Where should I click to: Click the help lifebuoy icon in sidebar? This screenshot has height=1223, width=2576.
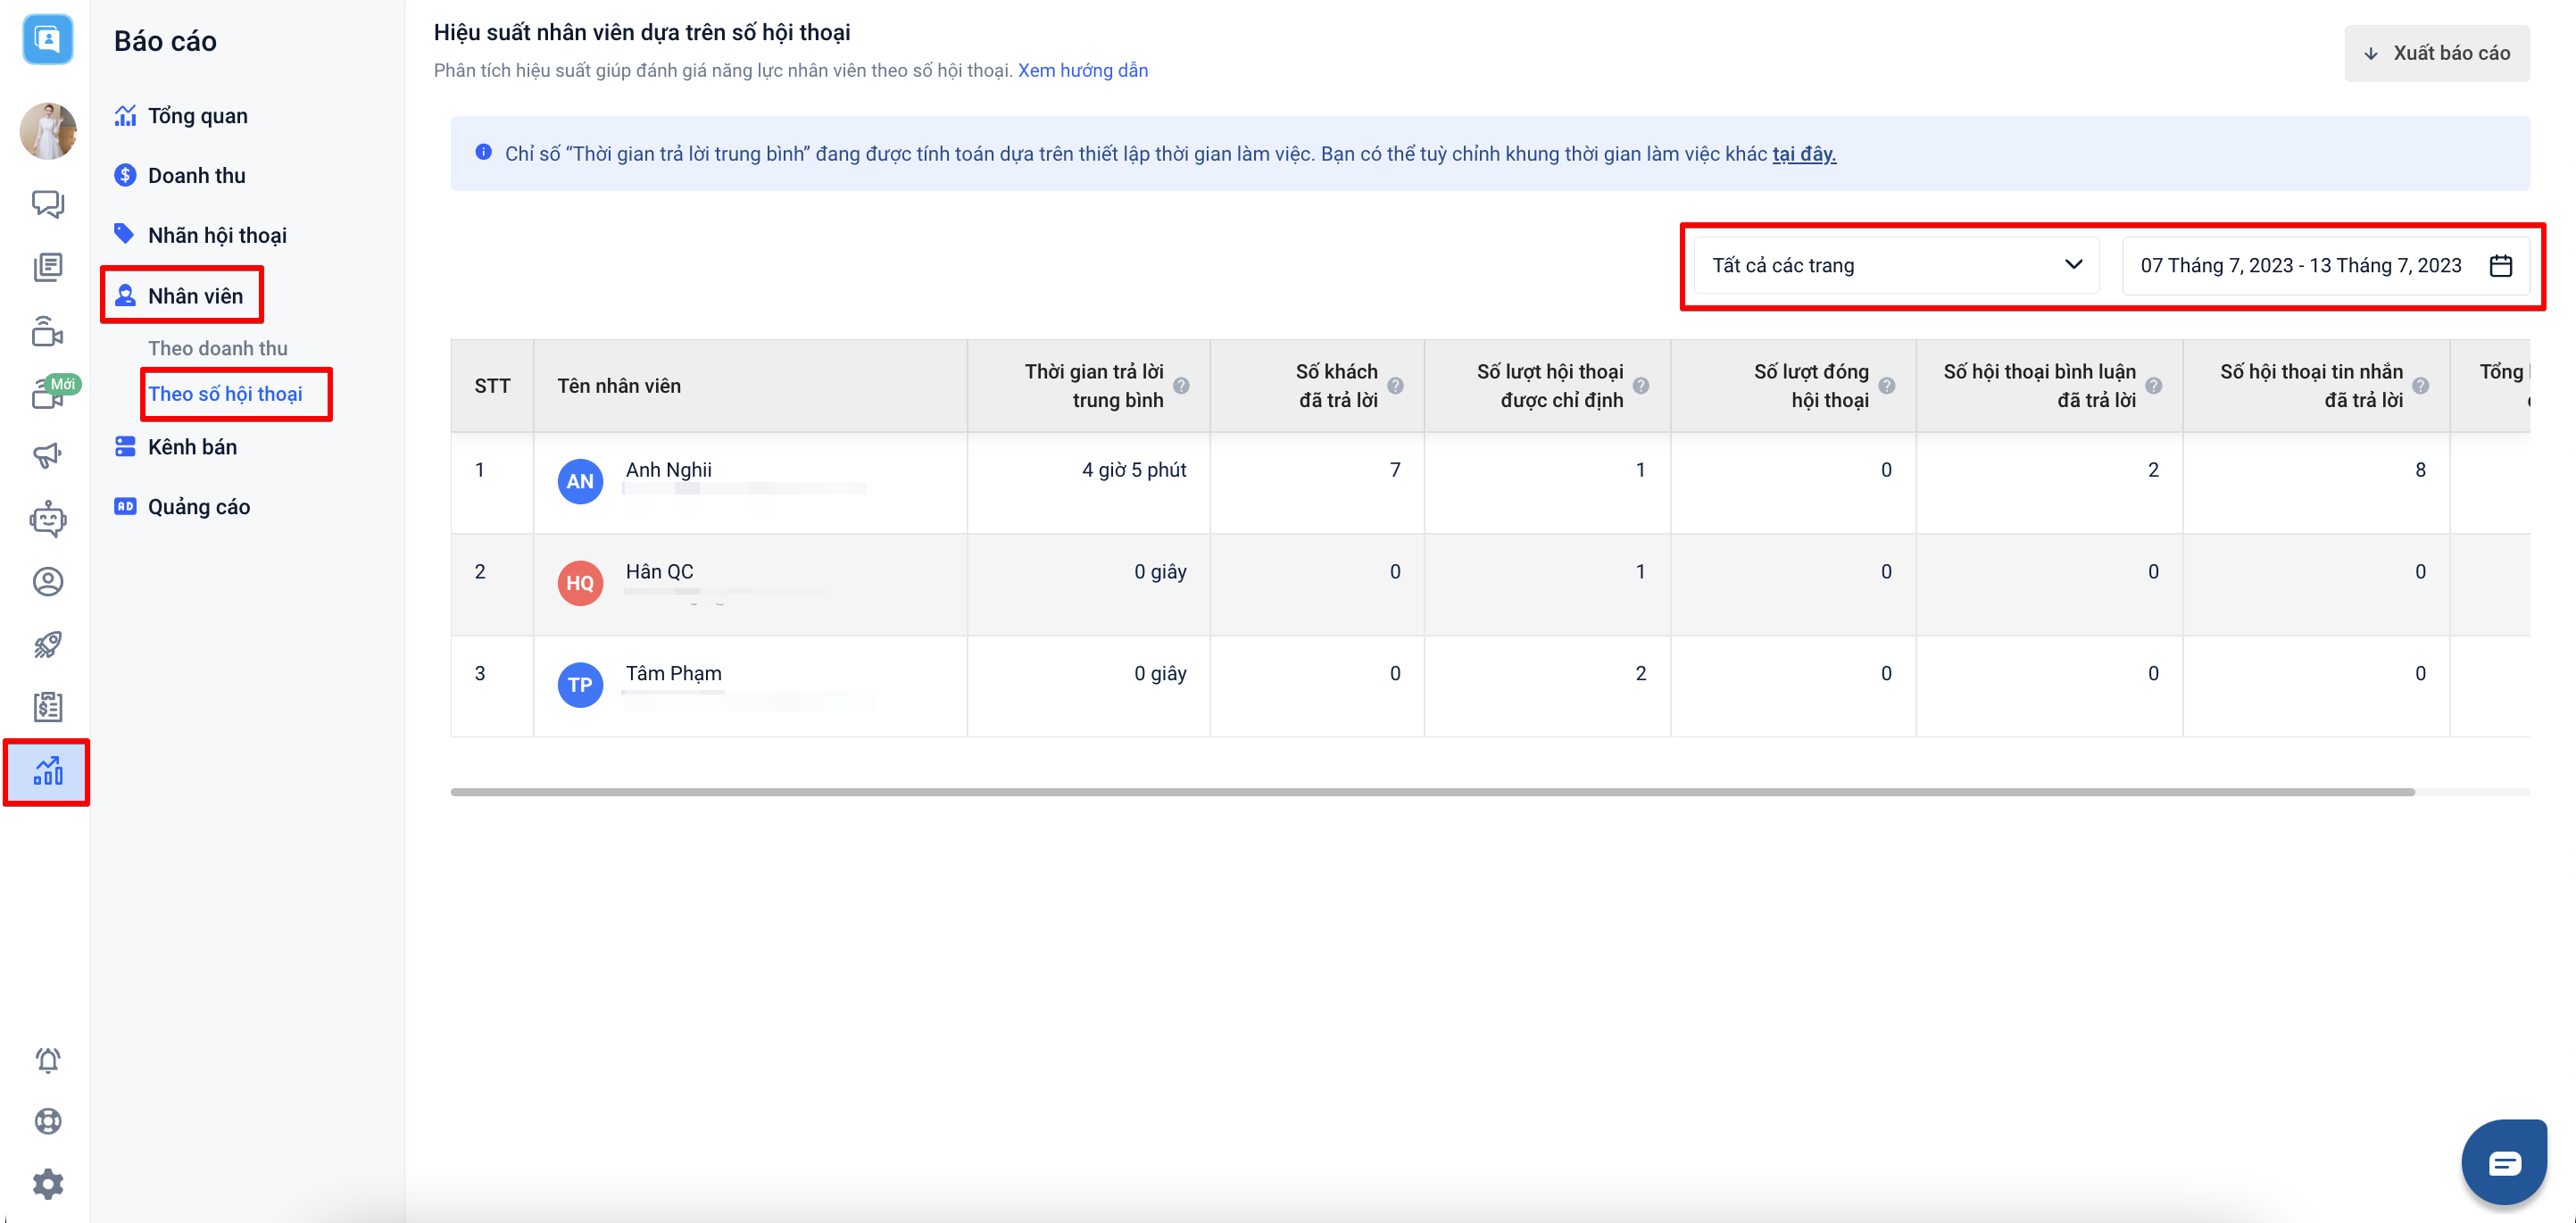pos(47,1121)
